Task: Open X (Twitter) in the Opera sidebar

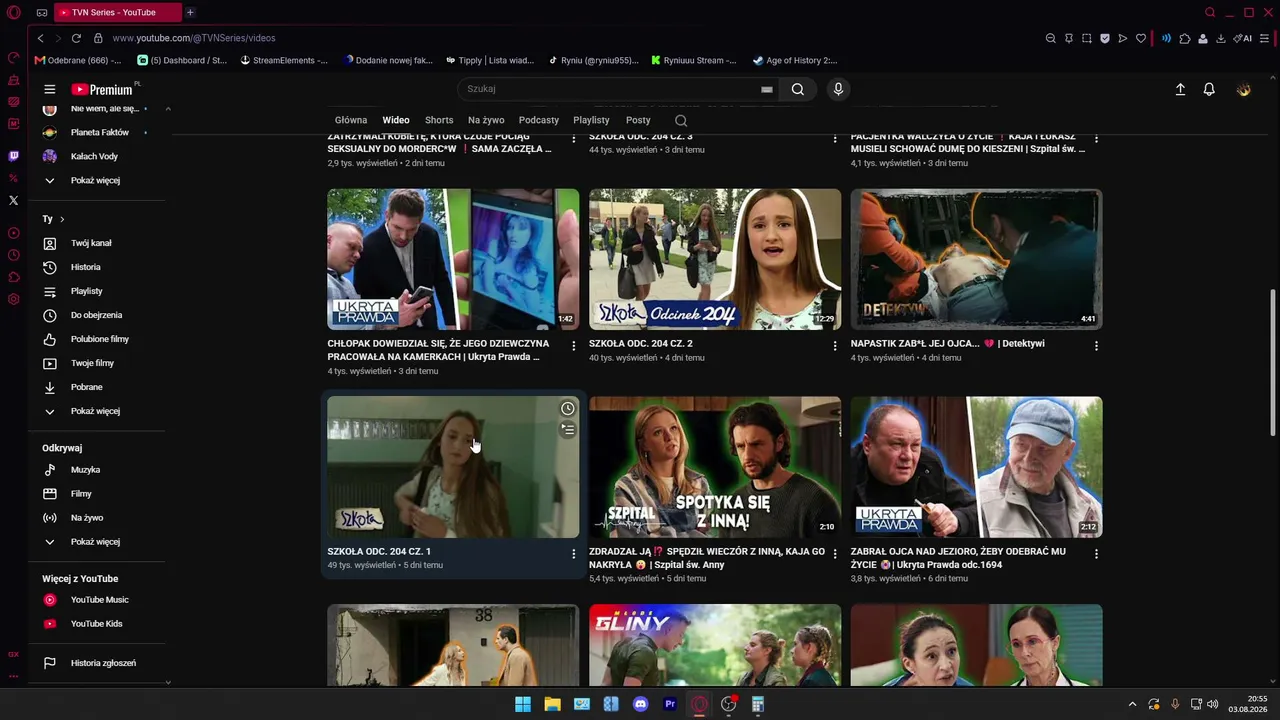Action: coord(14,200)
